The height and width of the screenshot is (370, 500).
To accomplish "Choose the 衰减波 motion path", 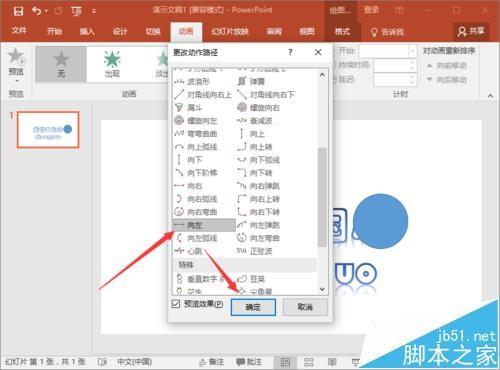I will 255,121.
